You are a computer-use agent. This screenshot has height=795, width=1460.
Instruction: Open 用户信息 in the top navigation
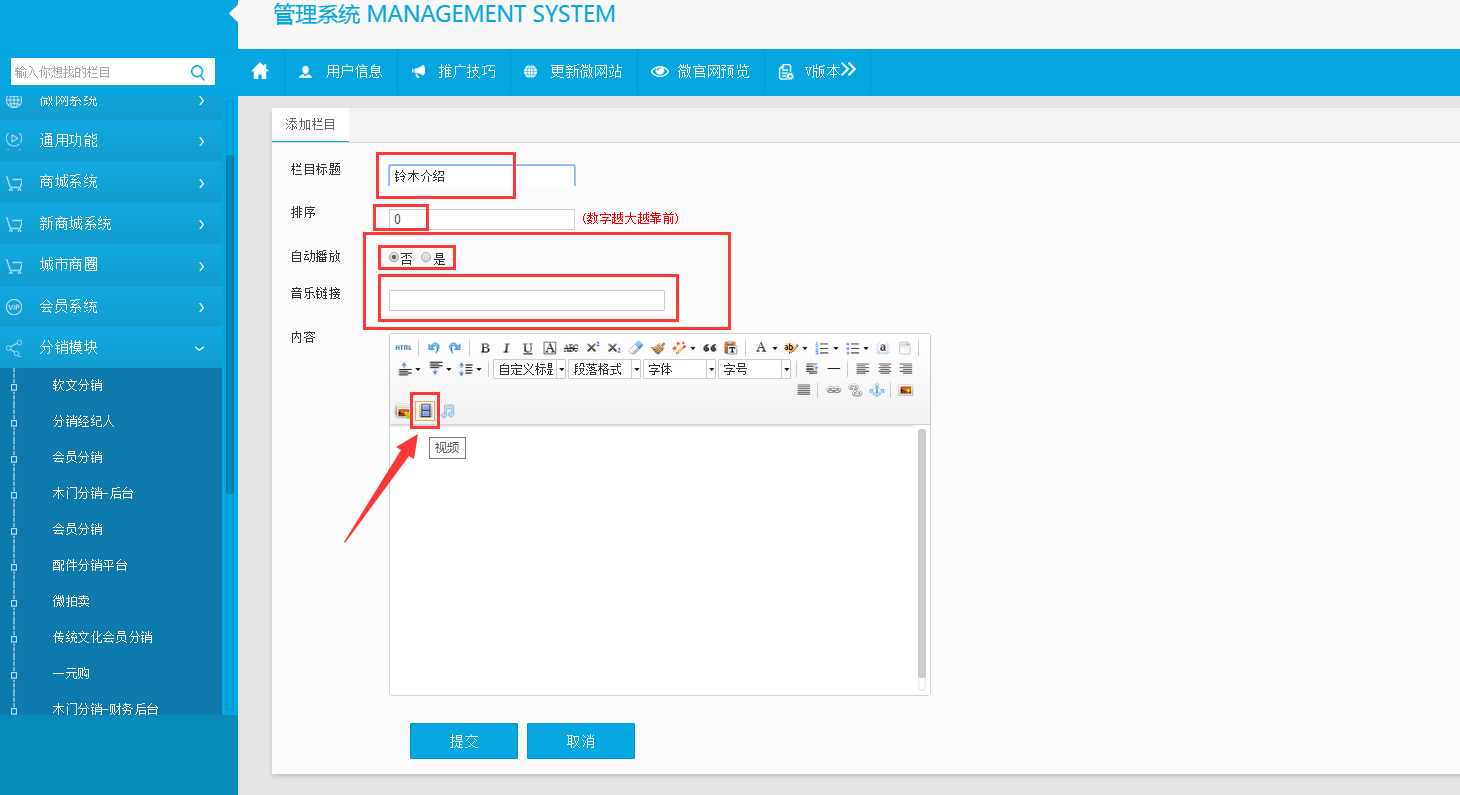(341, 71)
